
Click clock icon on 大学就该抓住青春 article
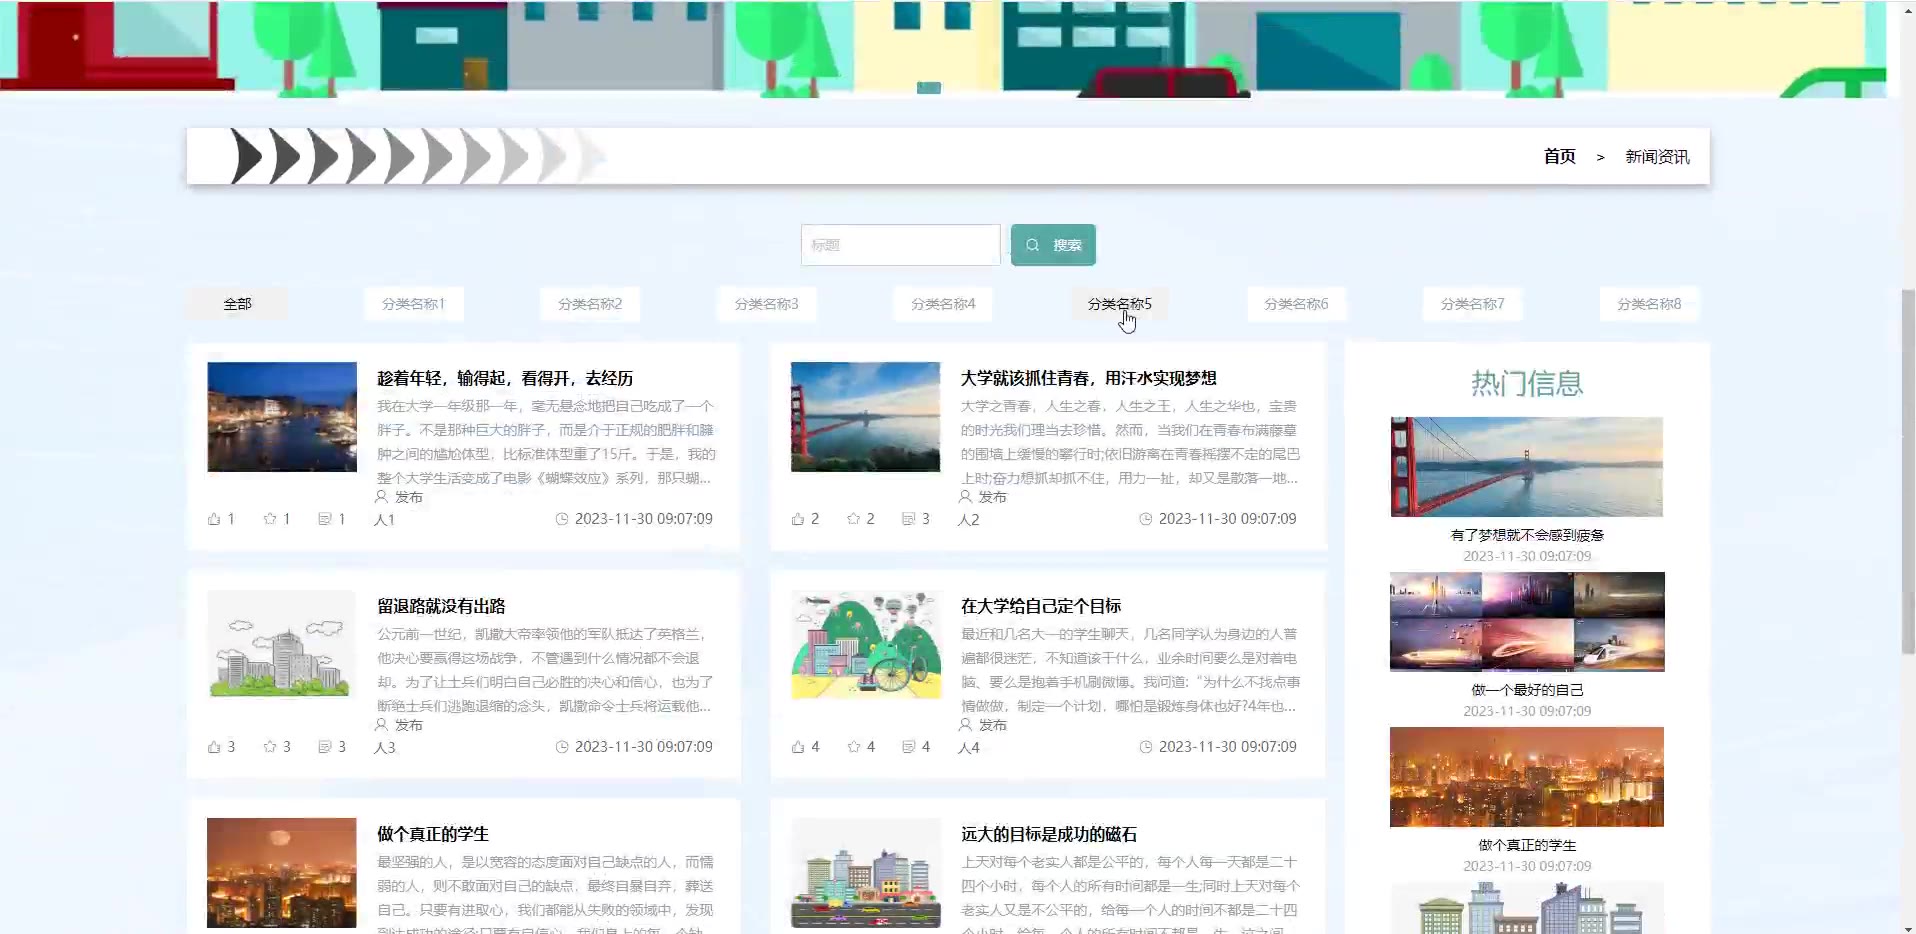point(1146,519)
